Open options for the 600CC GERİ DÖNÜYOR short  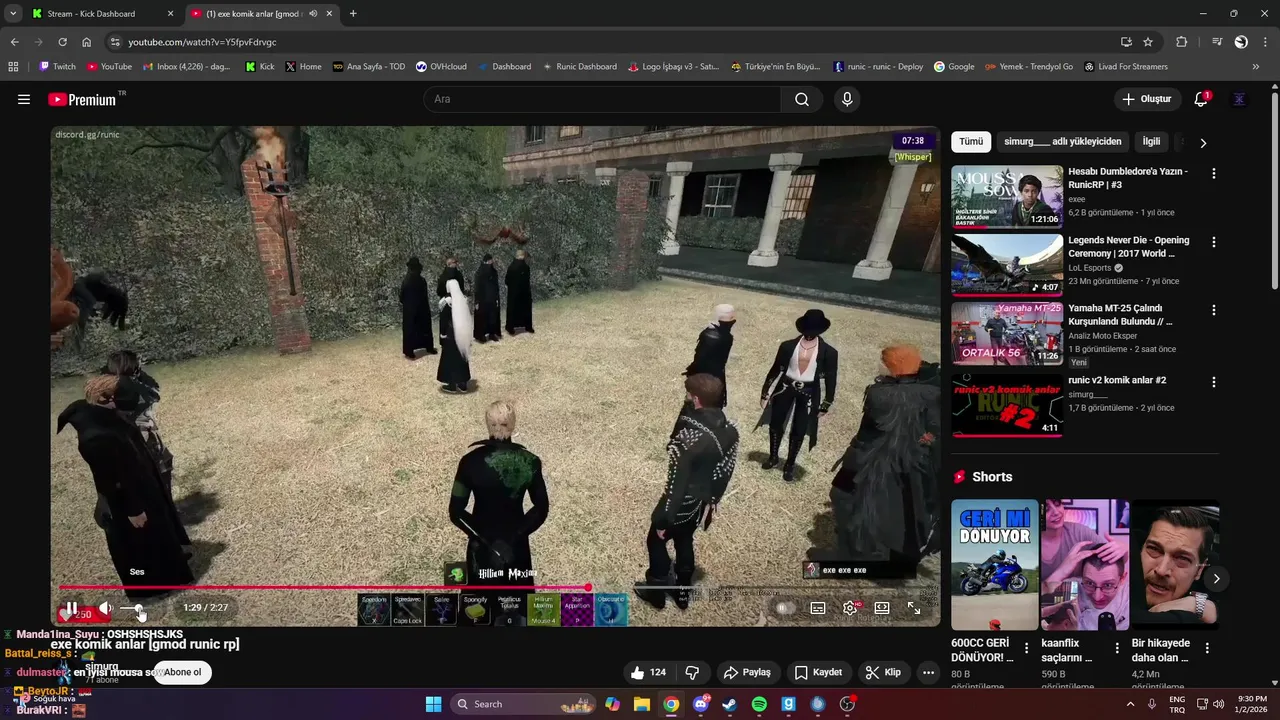click(1027, 648)
